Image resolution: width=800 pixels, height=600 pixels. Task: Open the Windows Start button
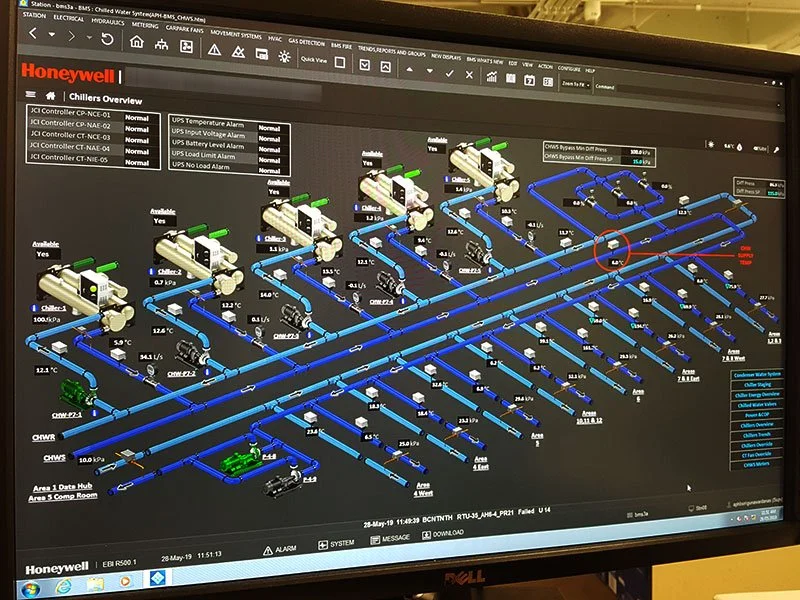(x=29, y=588)
